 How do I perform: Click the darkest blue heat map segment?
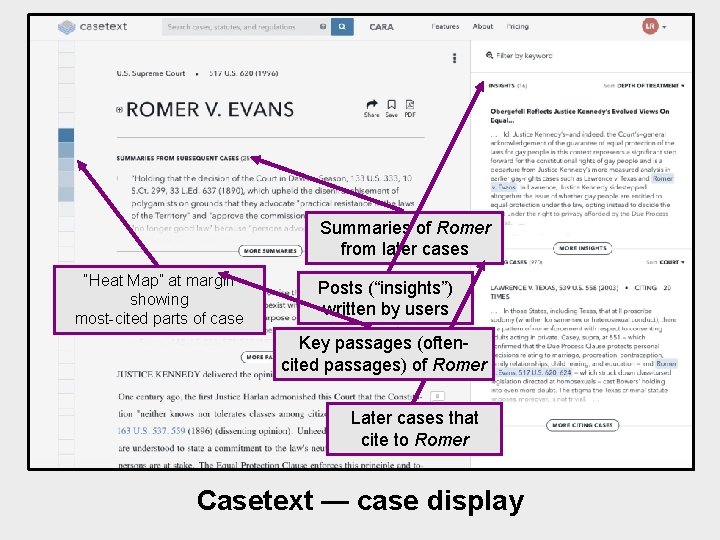(x=66, y=135)
